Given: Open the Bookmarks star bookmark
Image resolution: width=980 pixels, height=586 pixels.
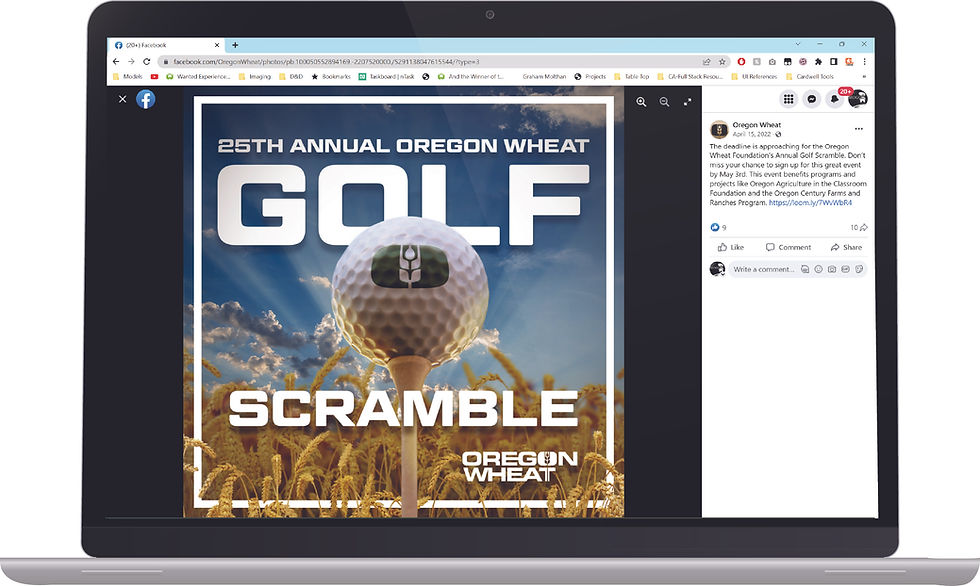Looking at the screenshot, I should point(331,77).
